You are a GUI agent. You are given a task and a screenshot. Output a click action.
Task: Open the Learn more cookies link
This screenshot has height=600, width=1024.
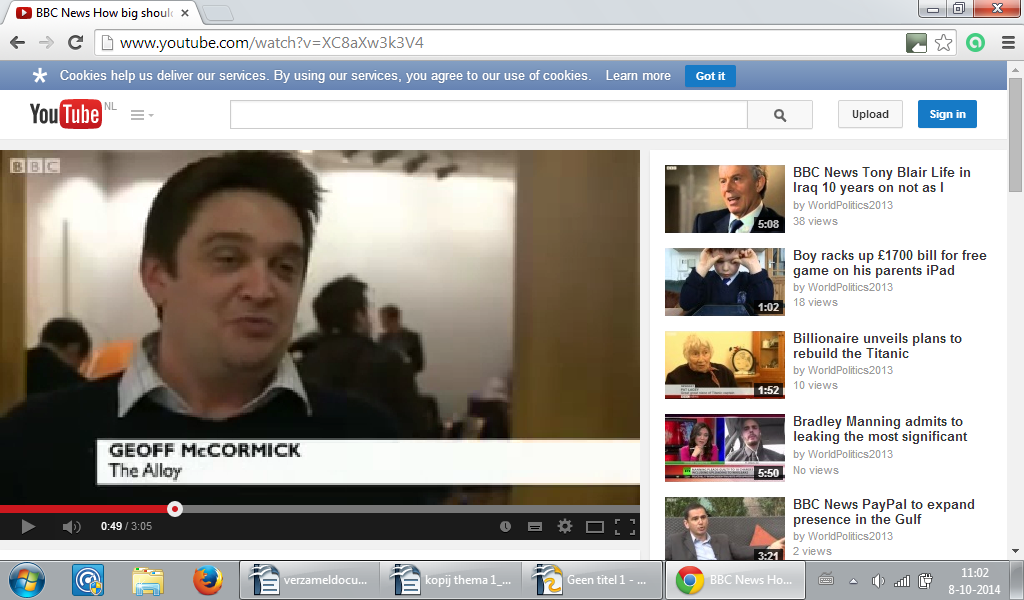(x=638, y=76)
